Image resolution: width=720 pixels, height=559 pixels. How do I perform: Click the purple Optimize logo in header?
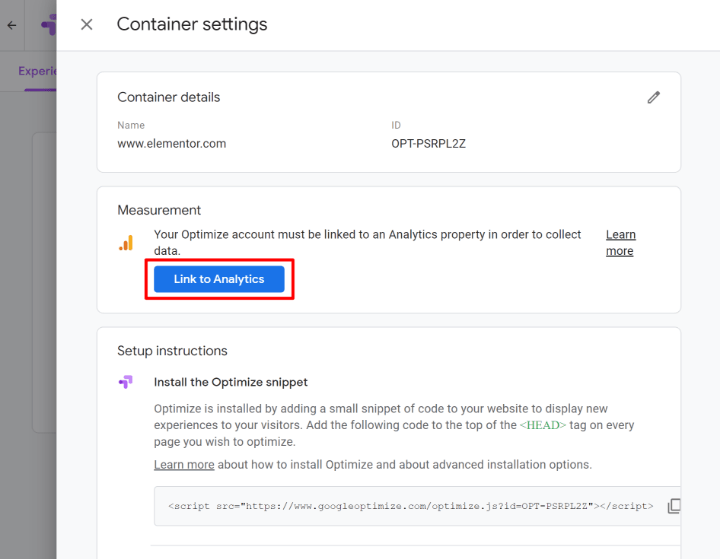48,25
